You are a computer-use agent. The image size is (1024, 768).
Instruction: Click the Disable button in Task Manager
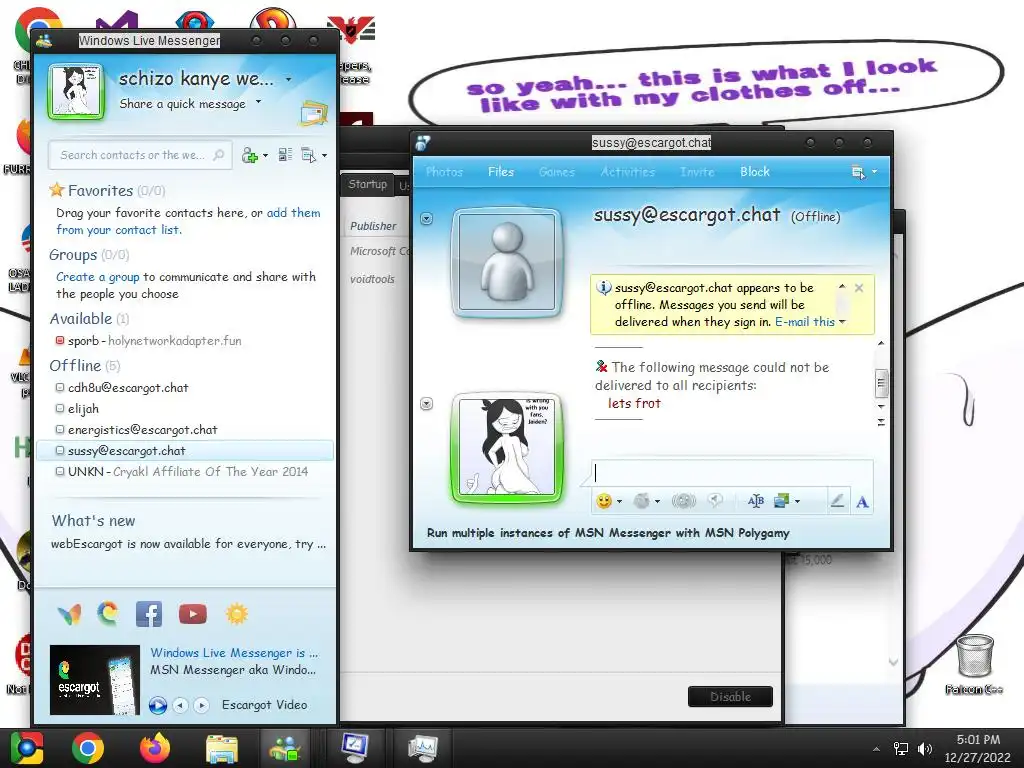730,697
